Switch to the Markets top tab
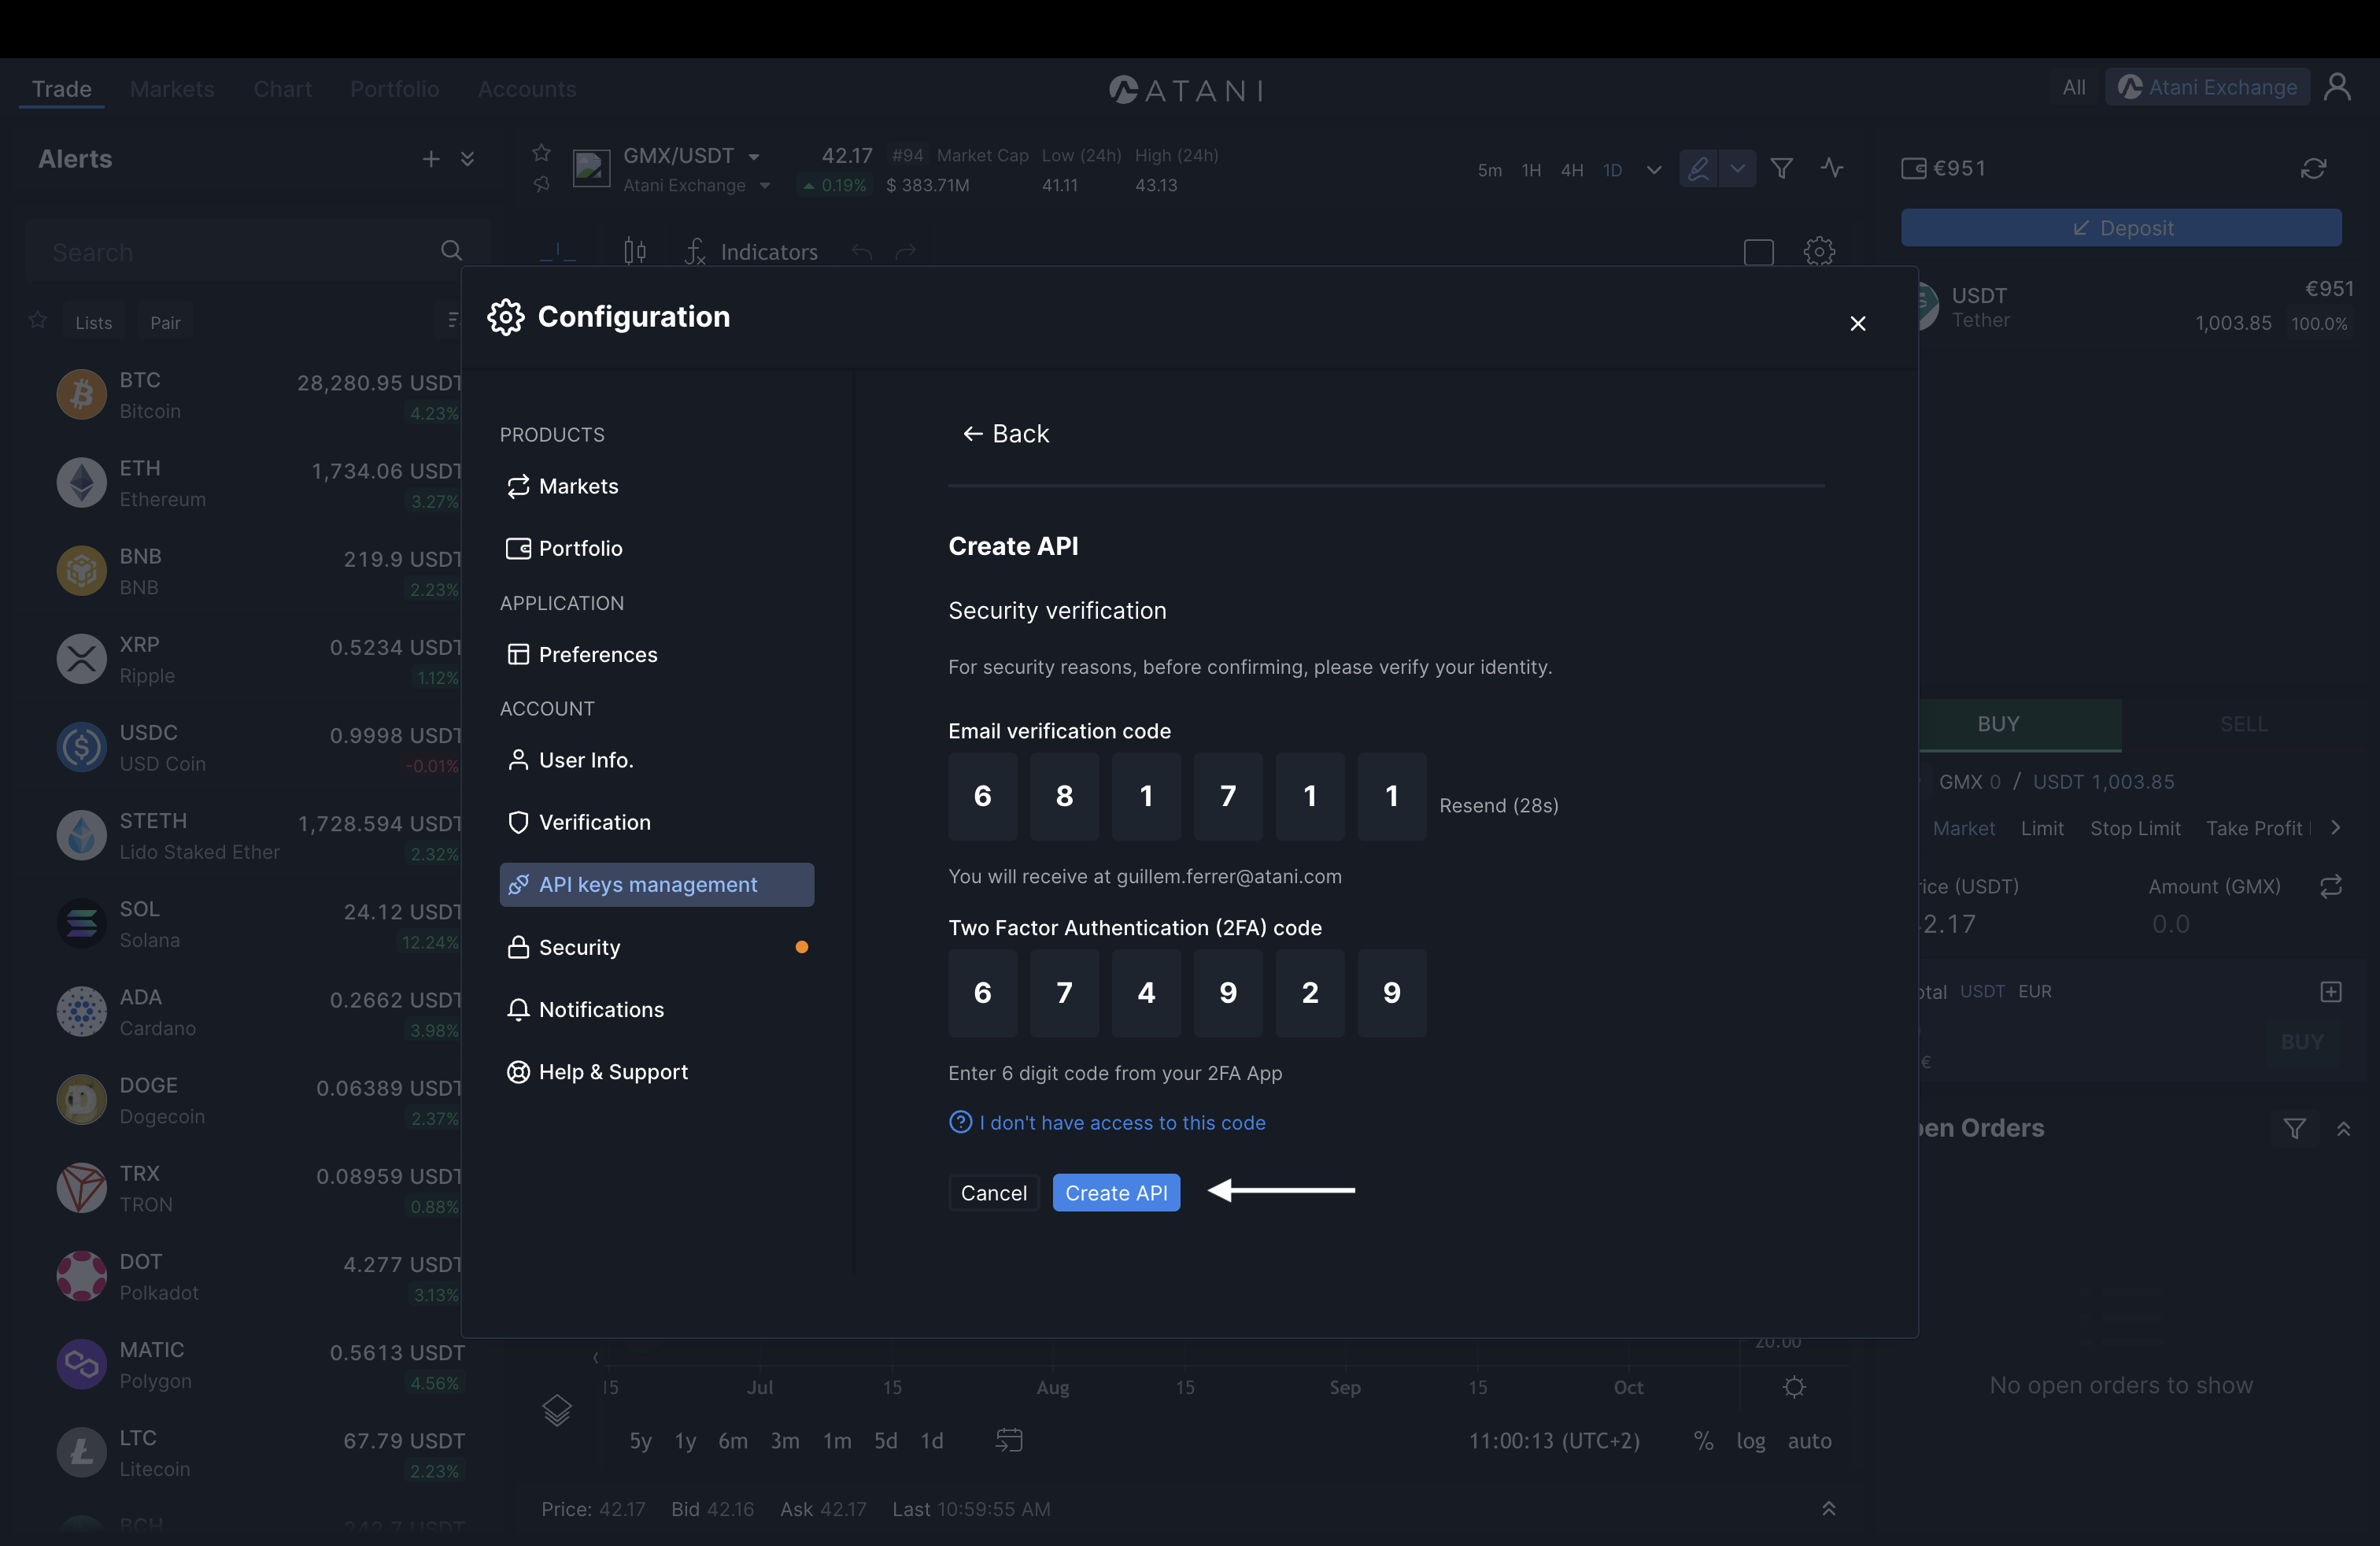2380x1546 pixels. coord(172,88)
